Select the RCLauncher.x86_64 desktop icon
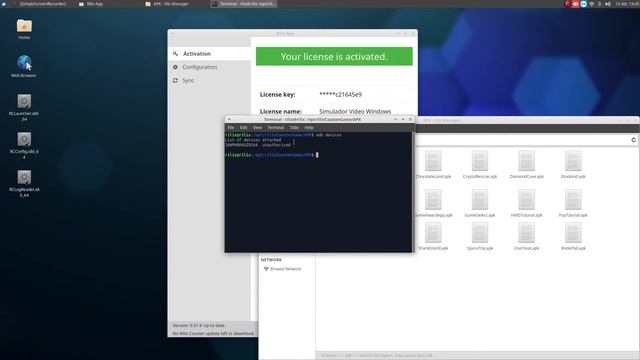The image size is (640, 360). pyautogui.click(x=24, y=107)
